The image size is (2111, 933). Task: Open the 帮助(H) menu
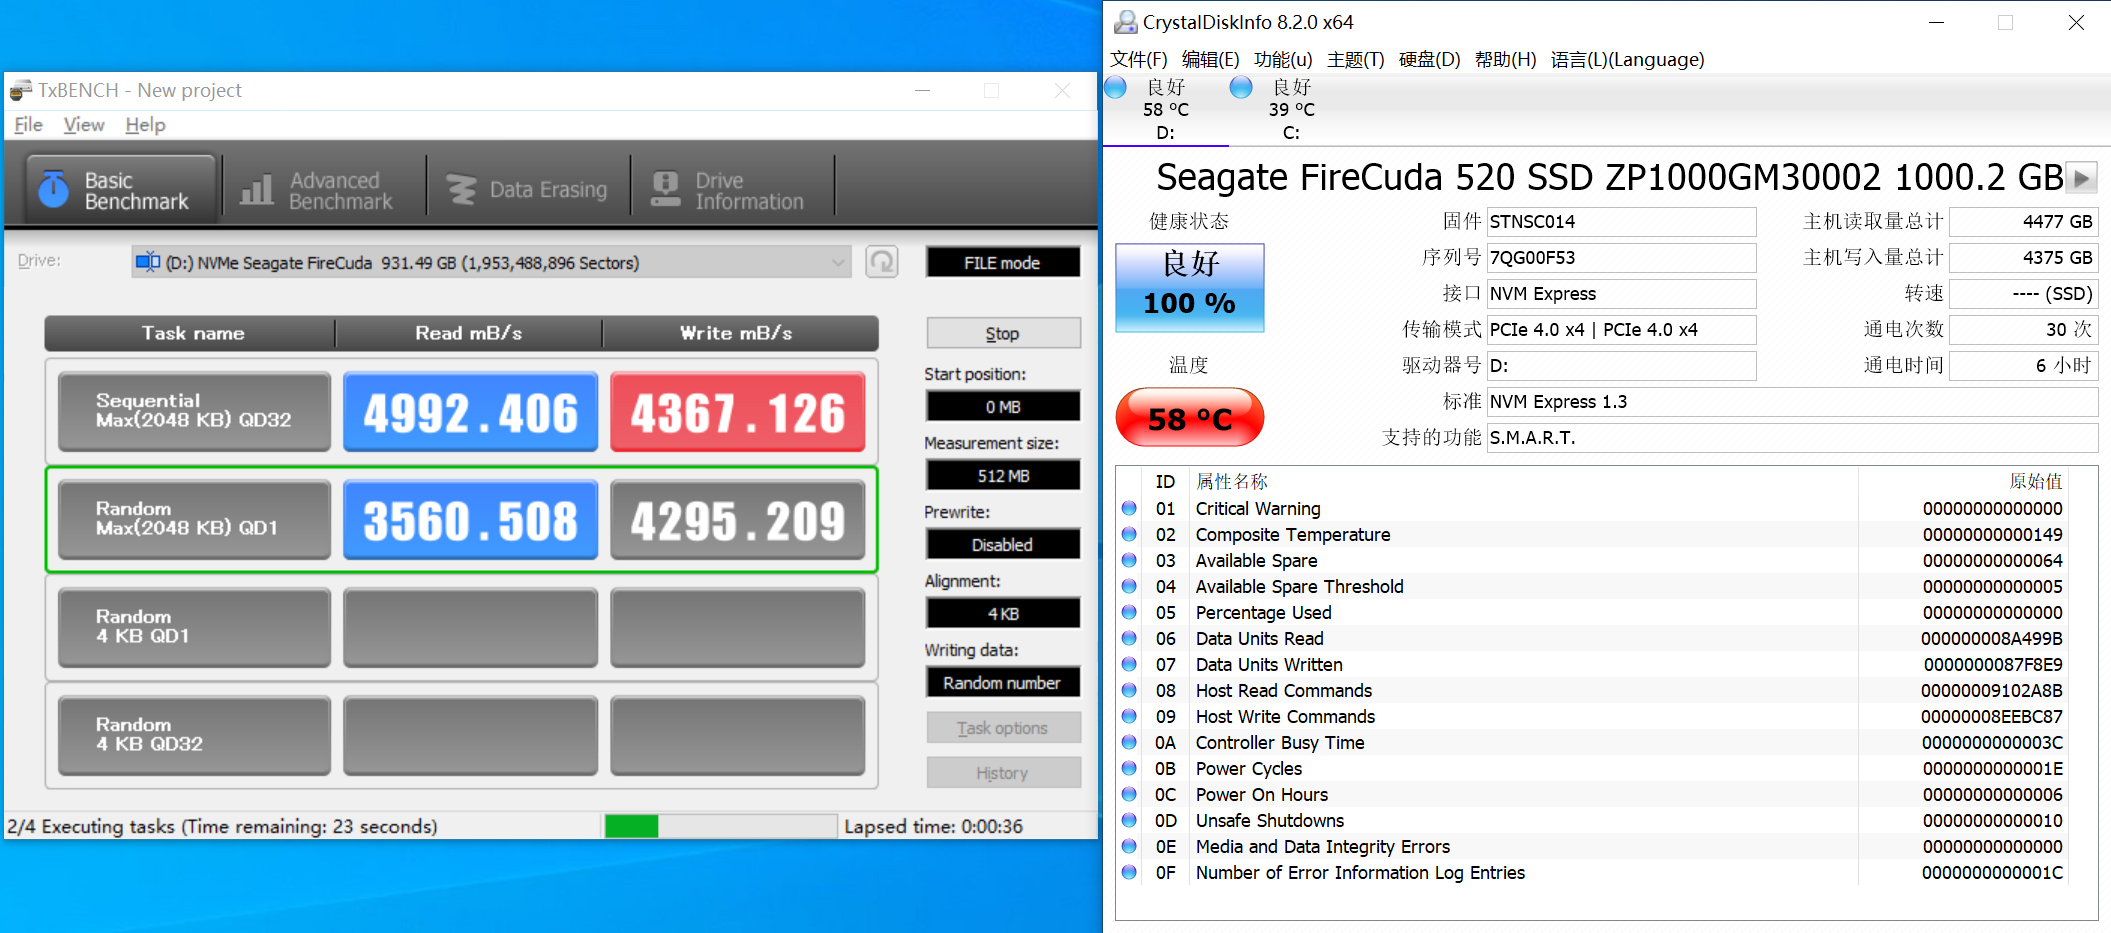pos(1505,60)
